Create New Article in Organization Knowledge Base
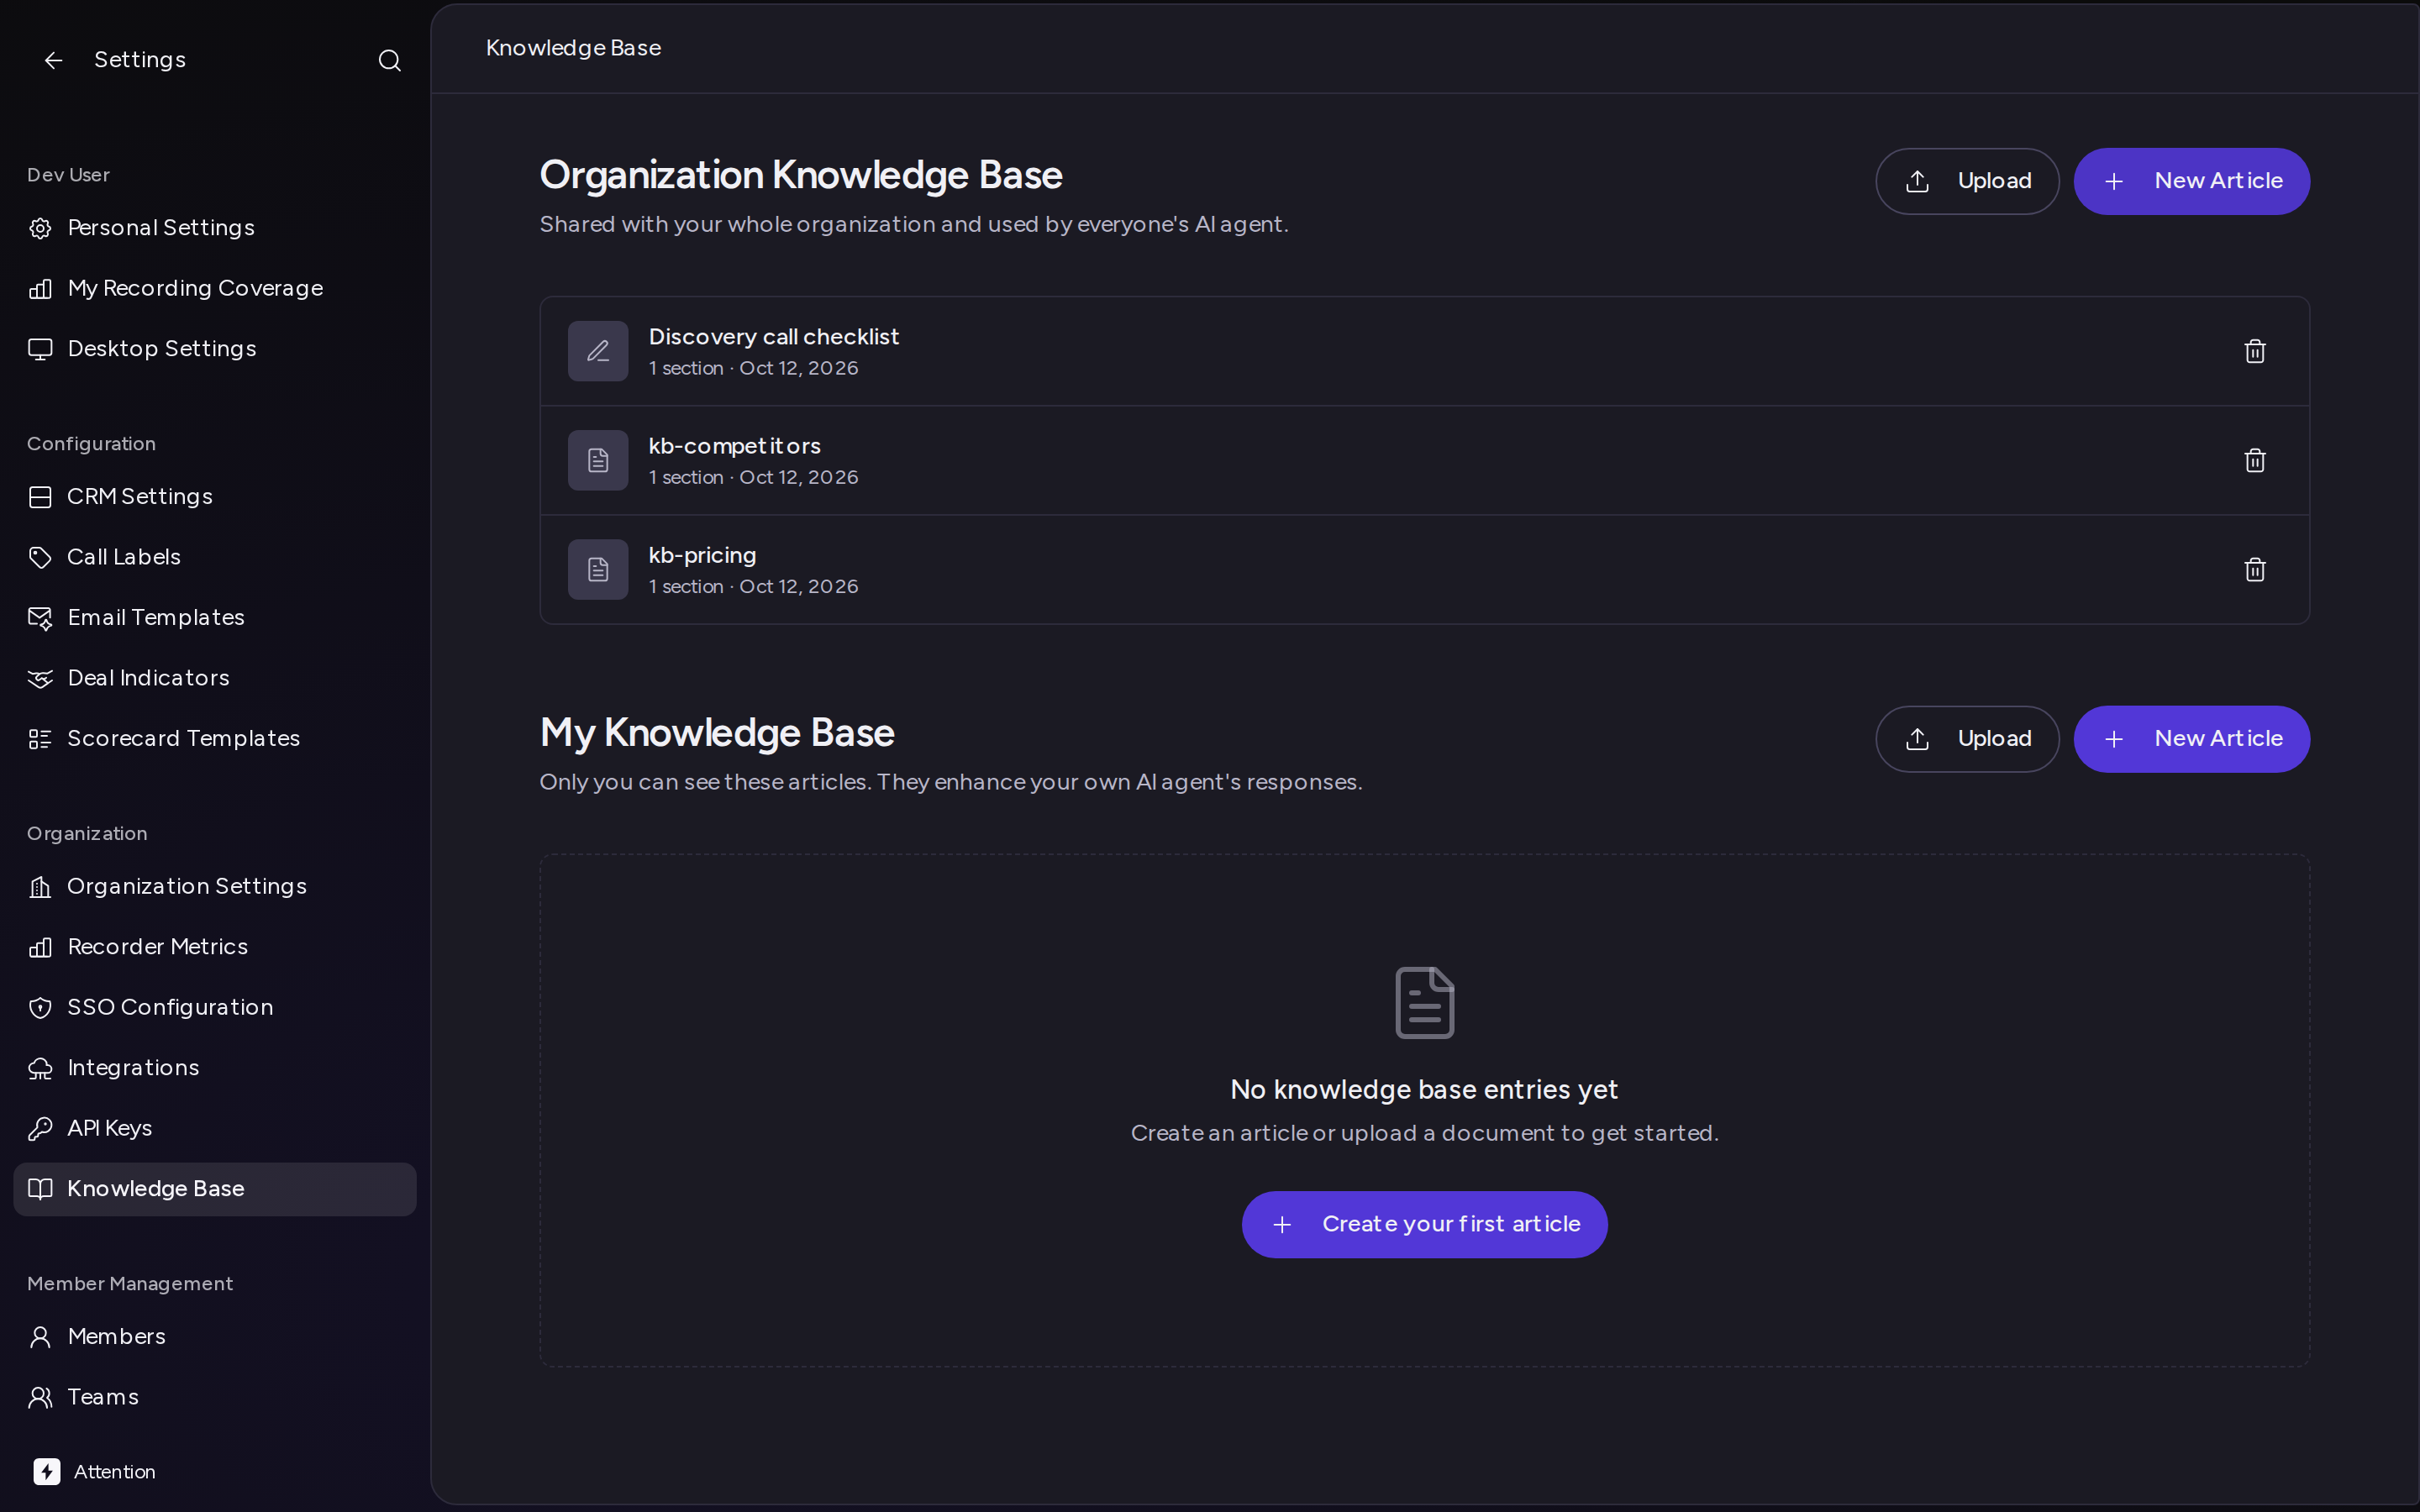The height and width of the screenshot is (1512, 2420). (2191, 181)
